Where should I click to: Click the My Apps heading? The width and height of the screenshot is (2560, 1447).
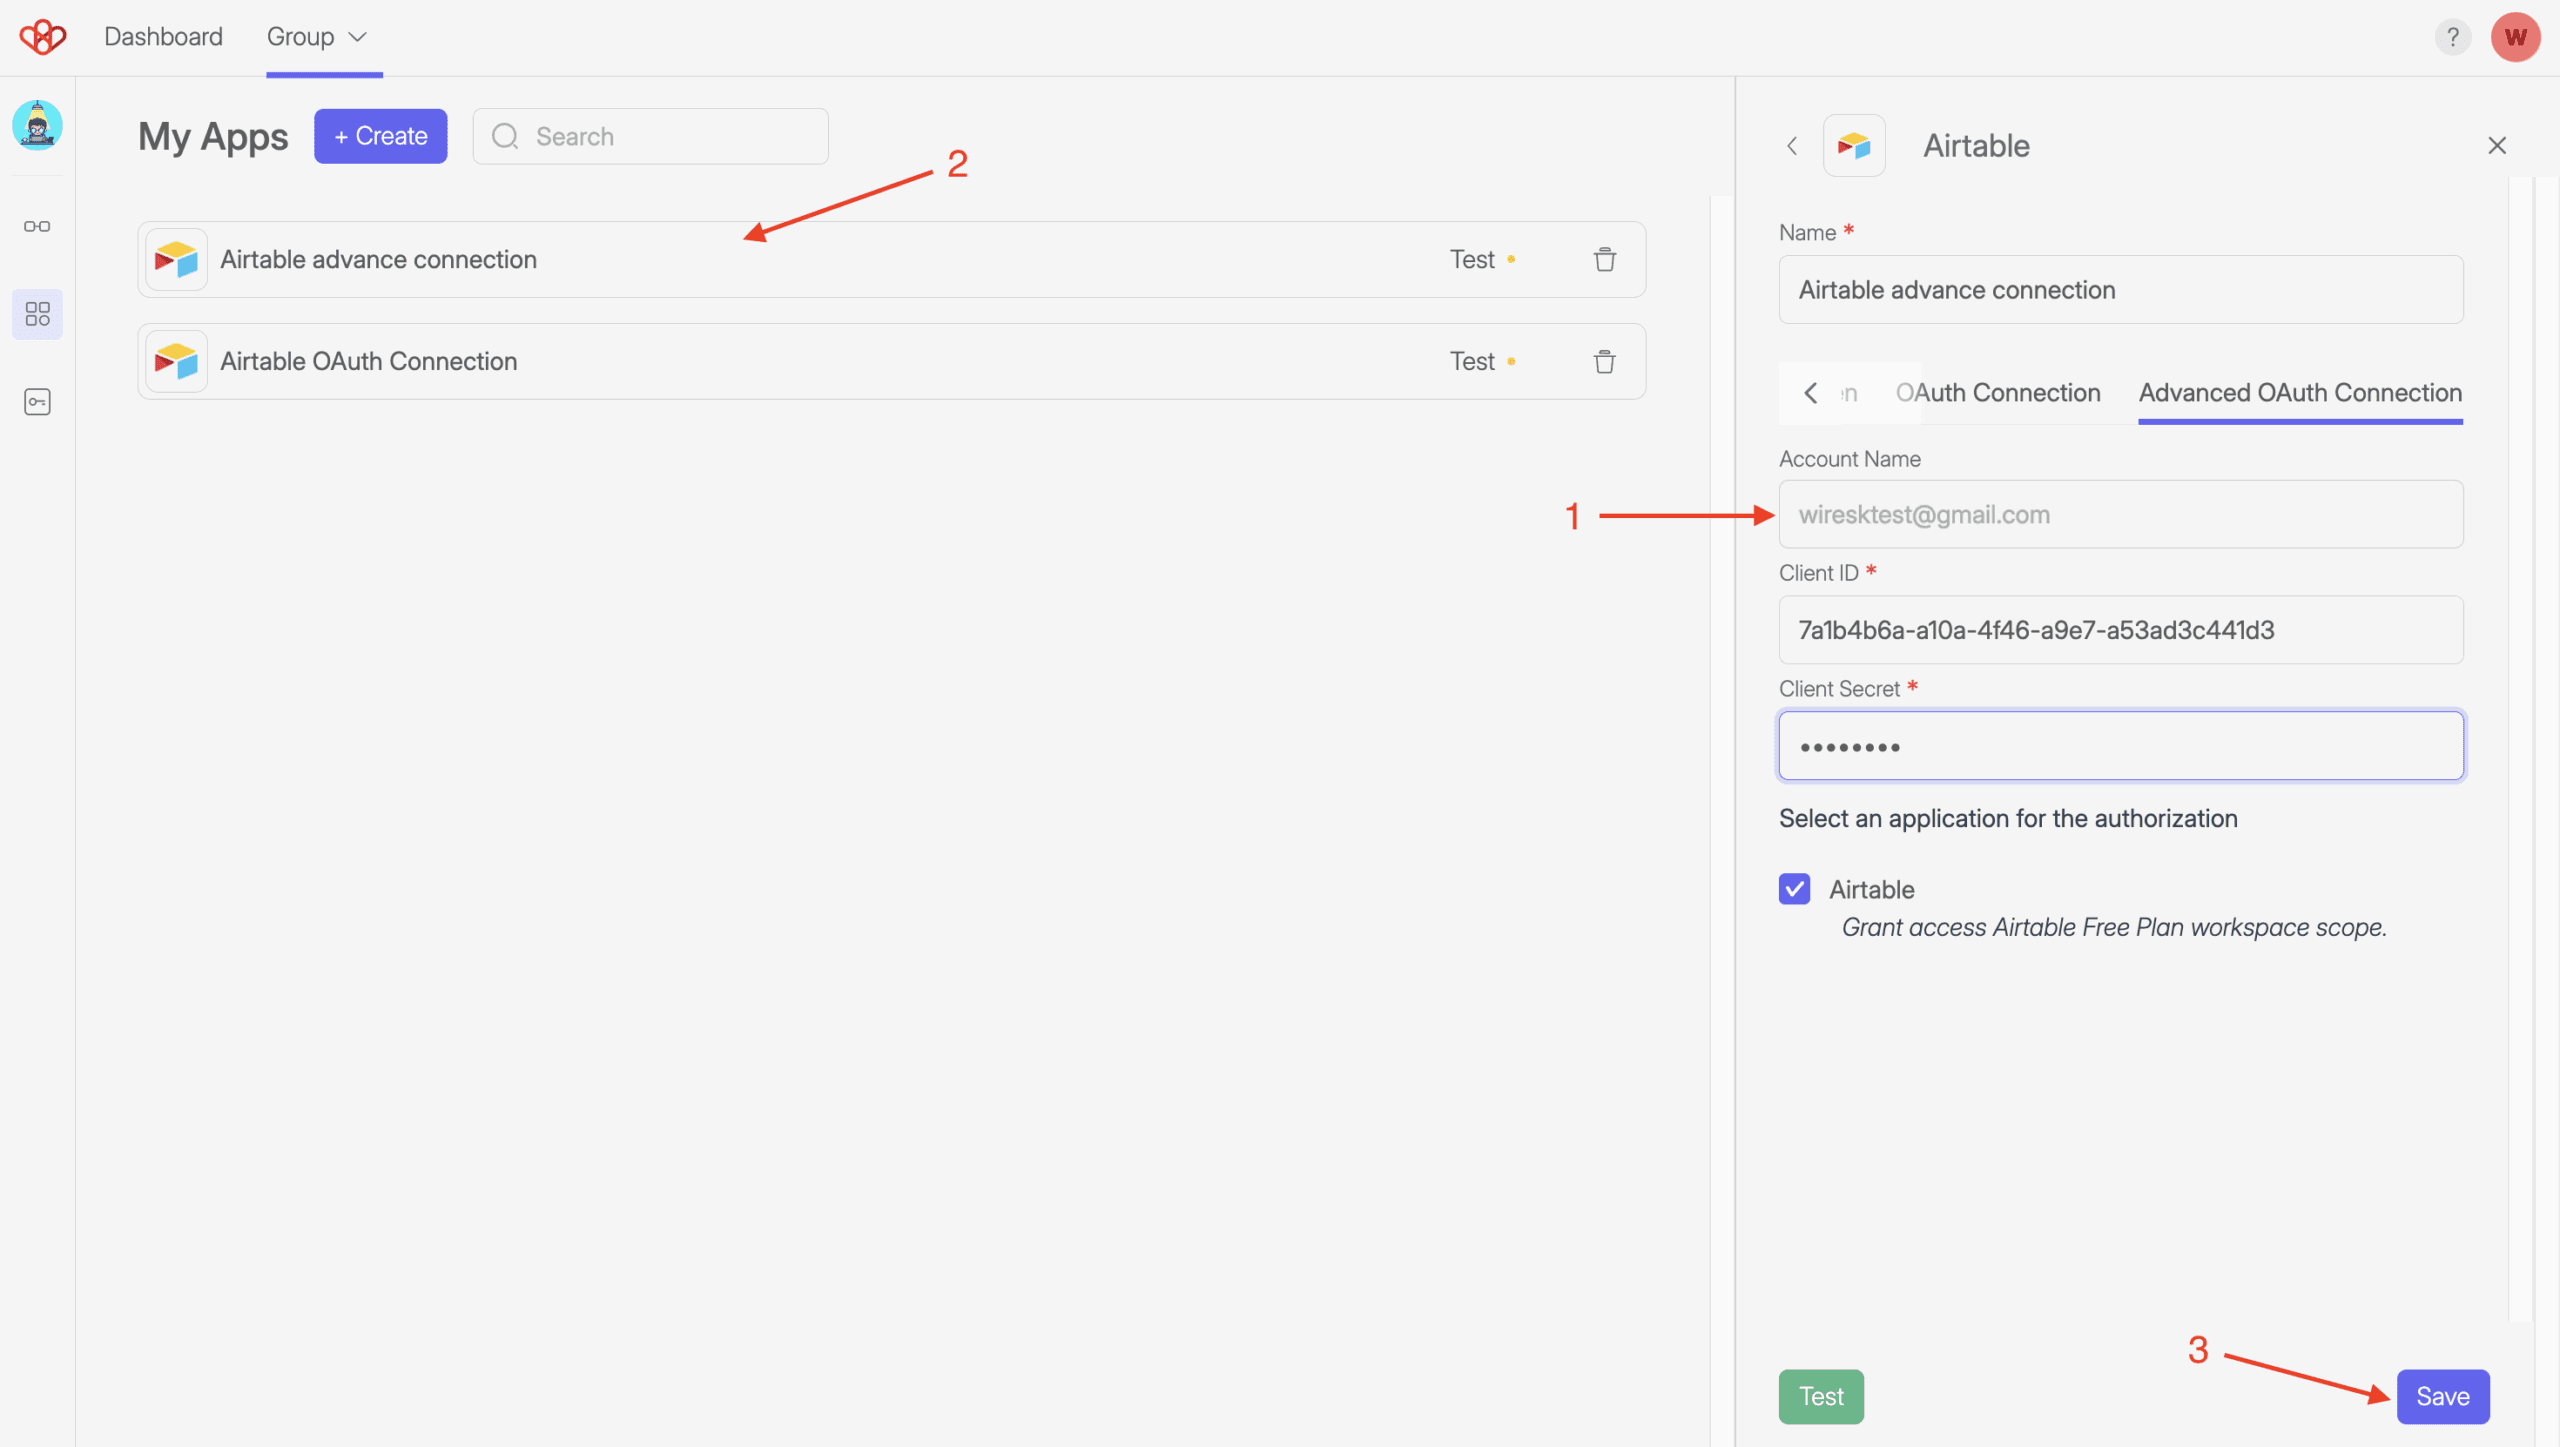coord(213,137)
